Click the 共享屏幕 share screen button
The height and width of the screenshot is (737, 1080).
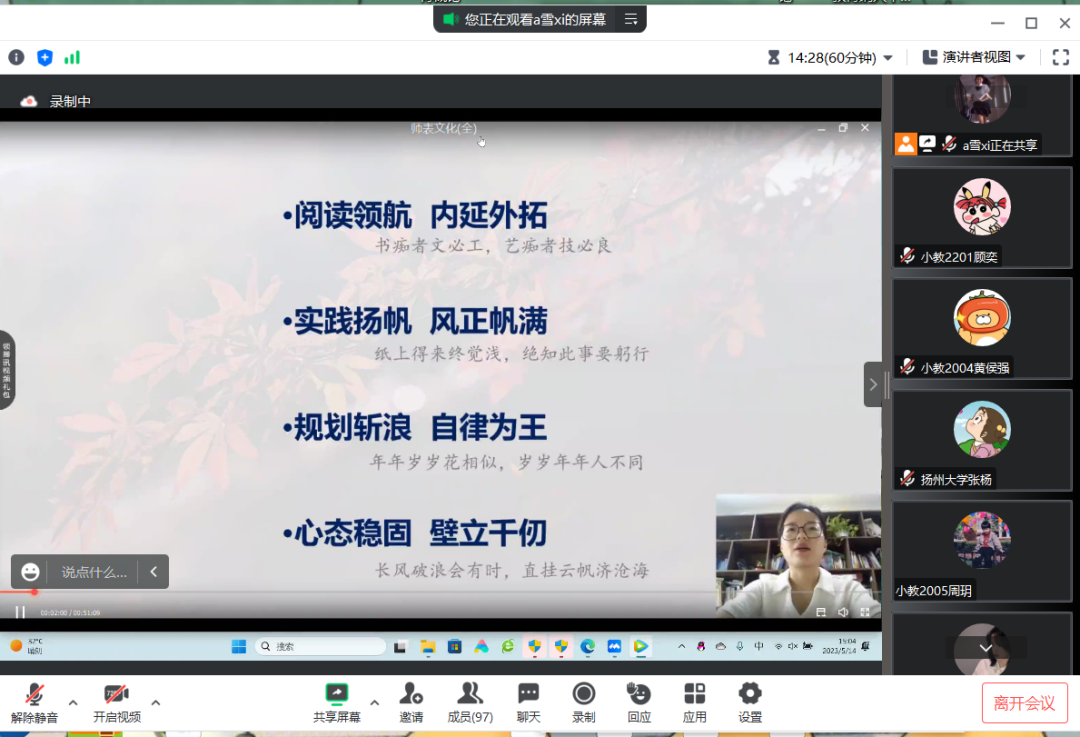[337, 702]
